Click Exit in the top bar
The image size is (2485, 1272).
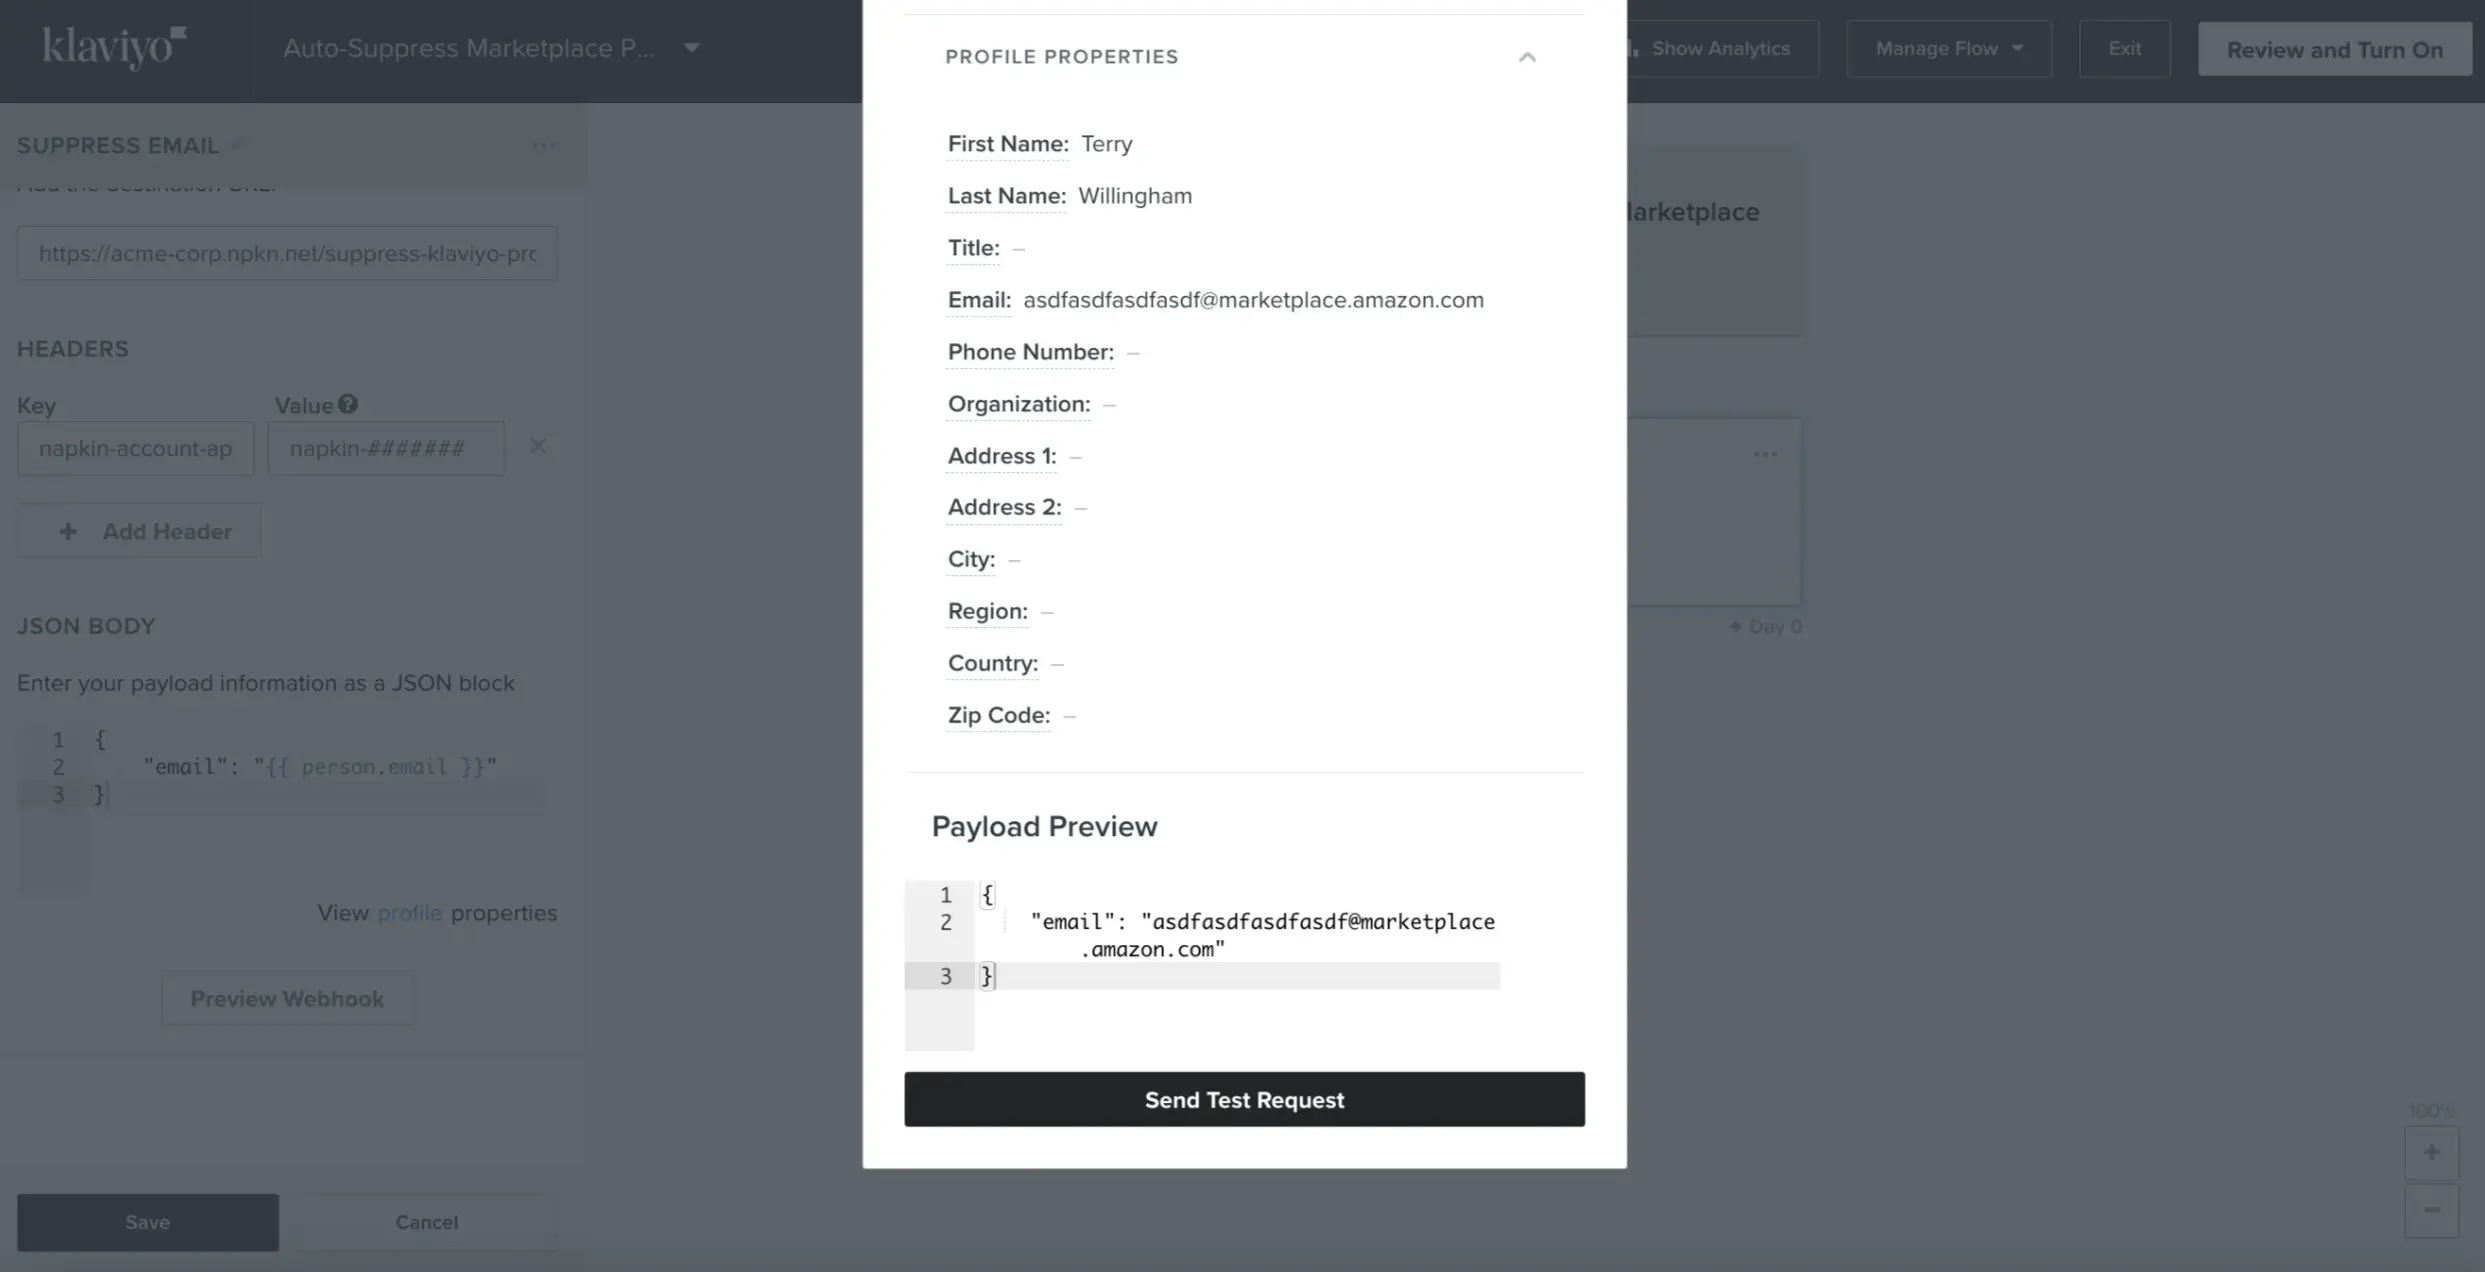coord(2124,47)
